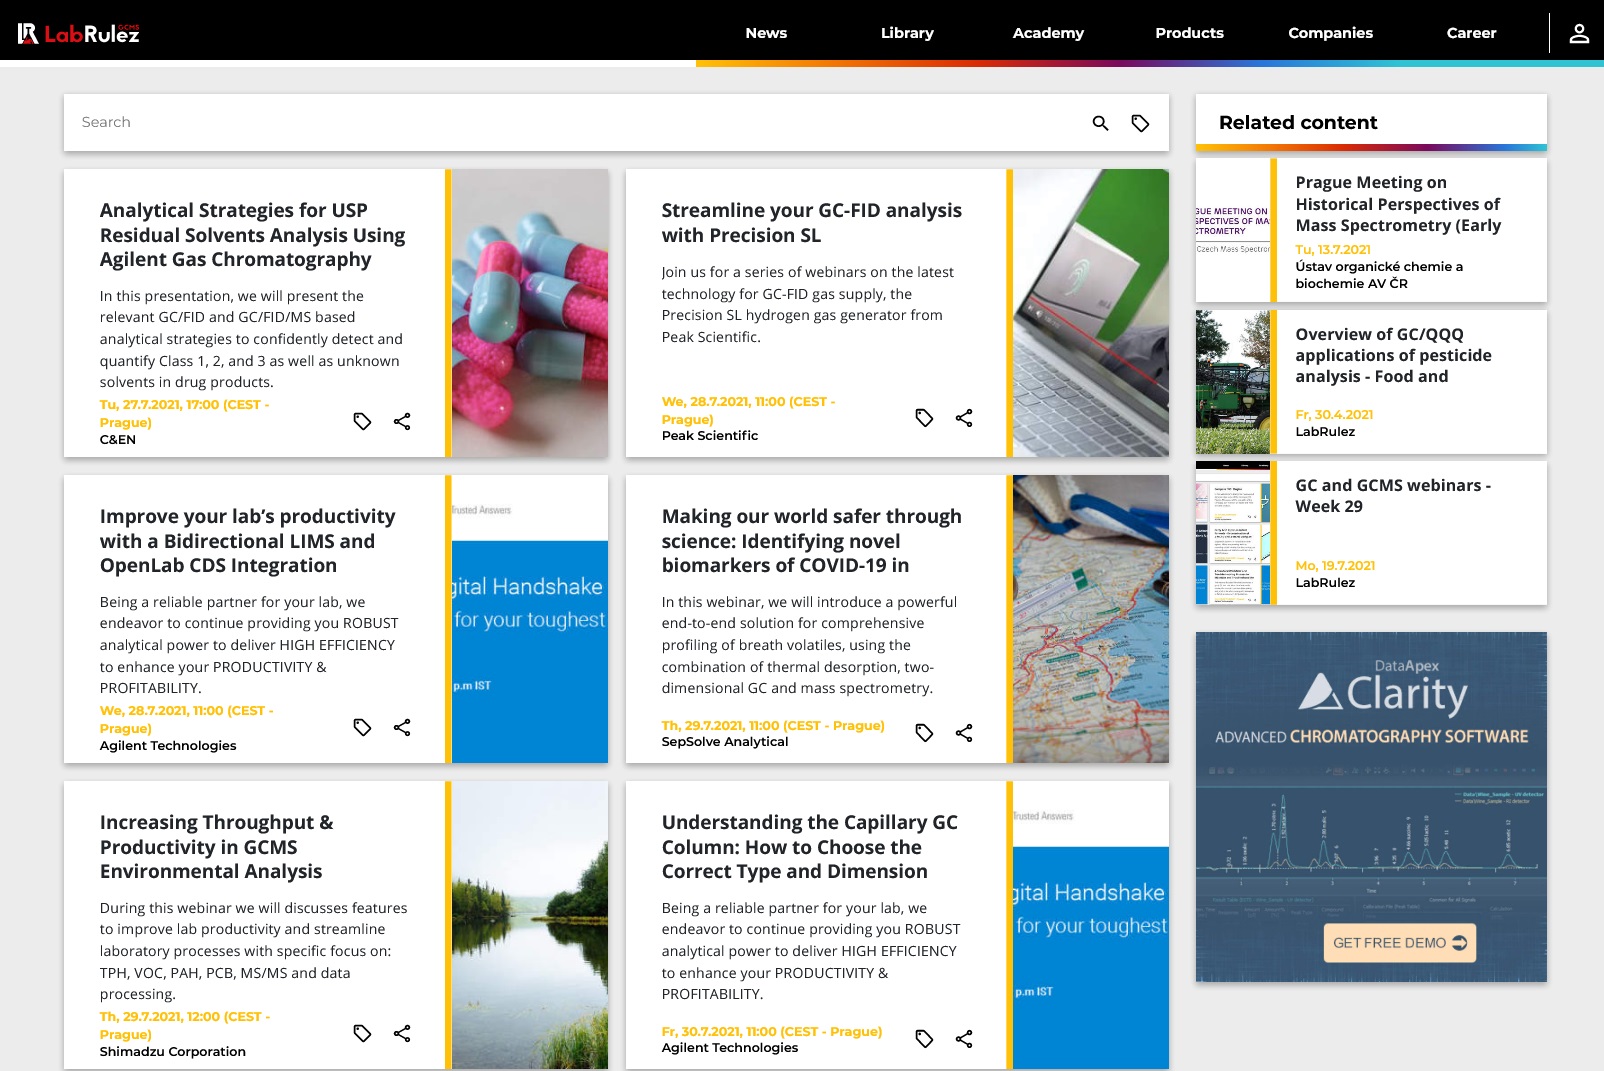The height and width of the screenshot is (1071, 1604).
Task: Click tag icon on Capillary GC Column card
Action: [924, 1039]
